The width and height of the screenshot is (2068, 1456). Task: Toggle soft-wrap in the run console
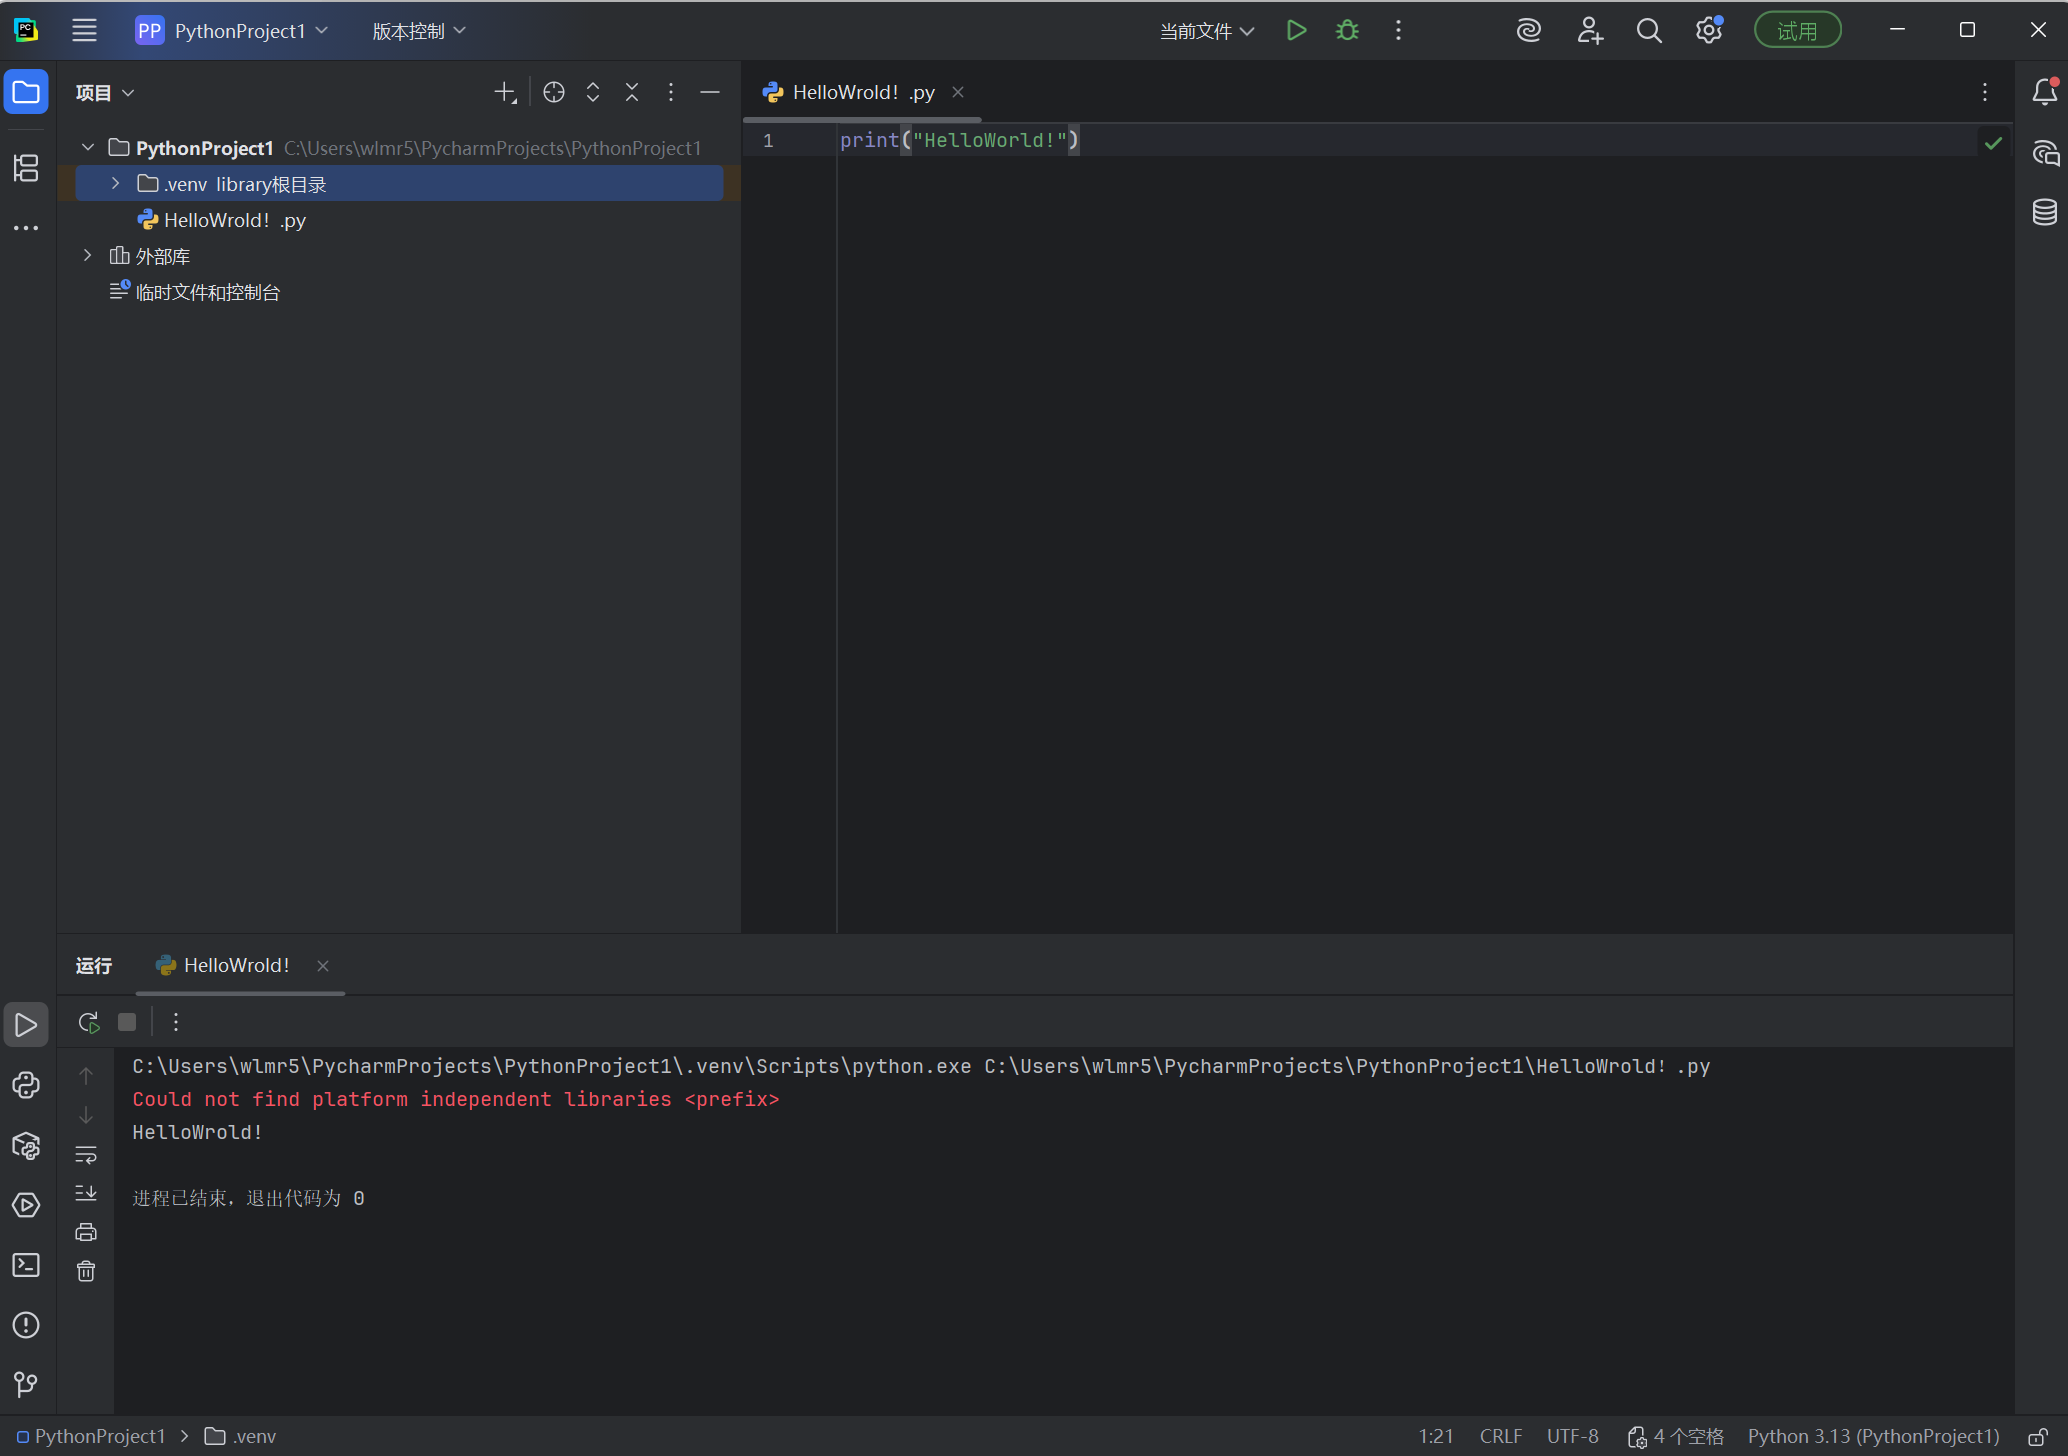point(86,1155)
